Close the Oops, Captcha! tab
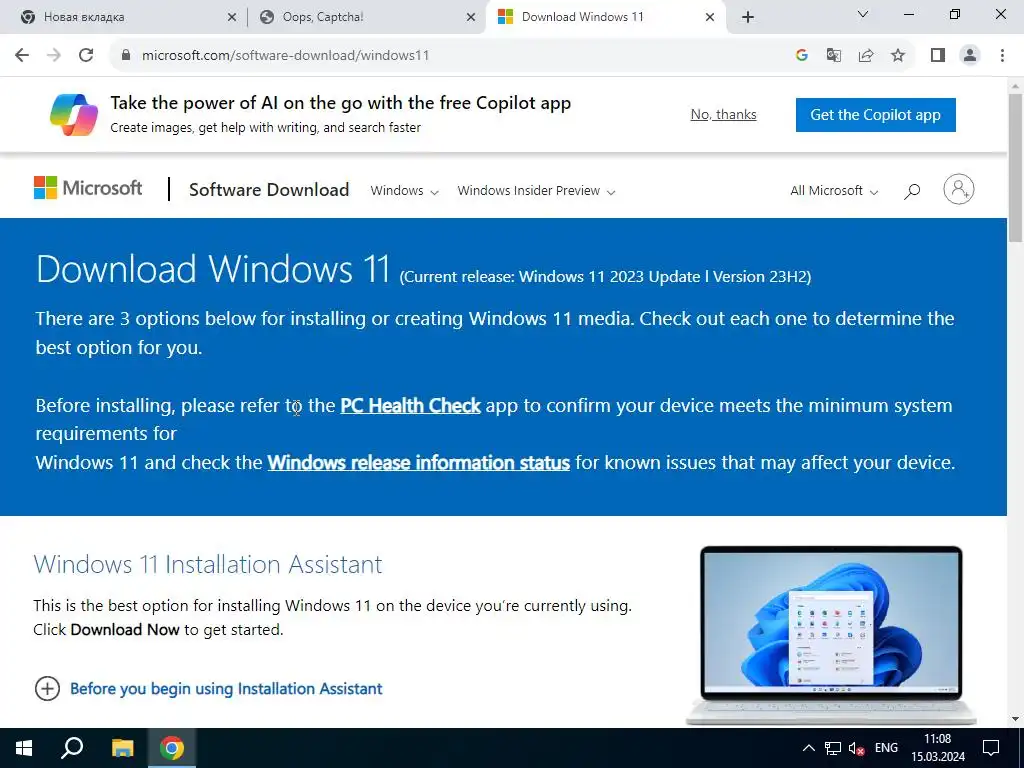This screenshot has height=768, width=1024. (x=471, y=17)
